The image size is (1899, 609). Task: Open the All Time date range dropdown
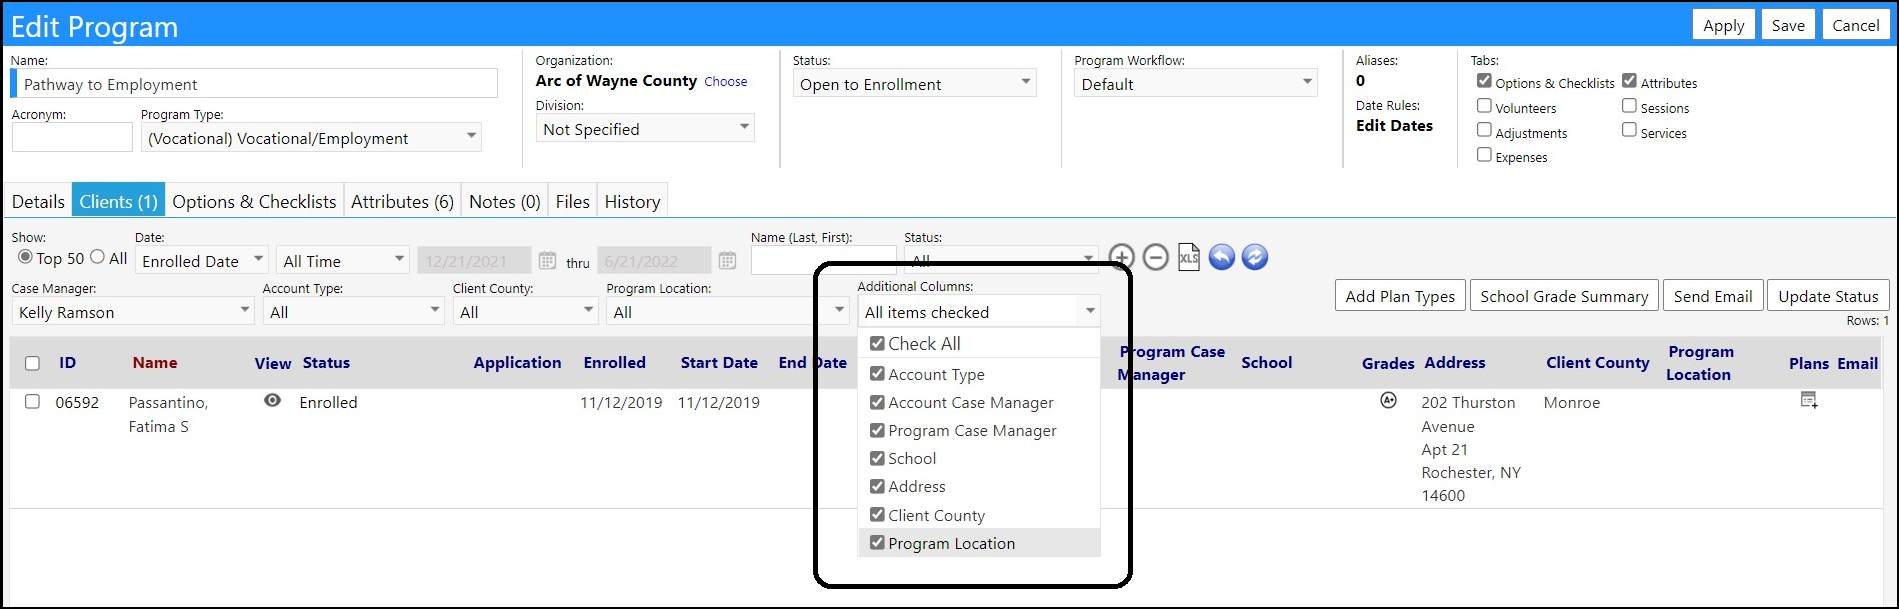(343, 261)
